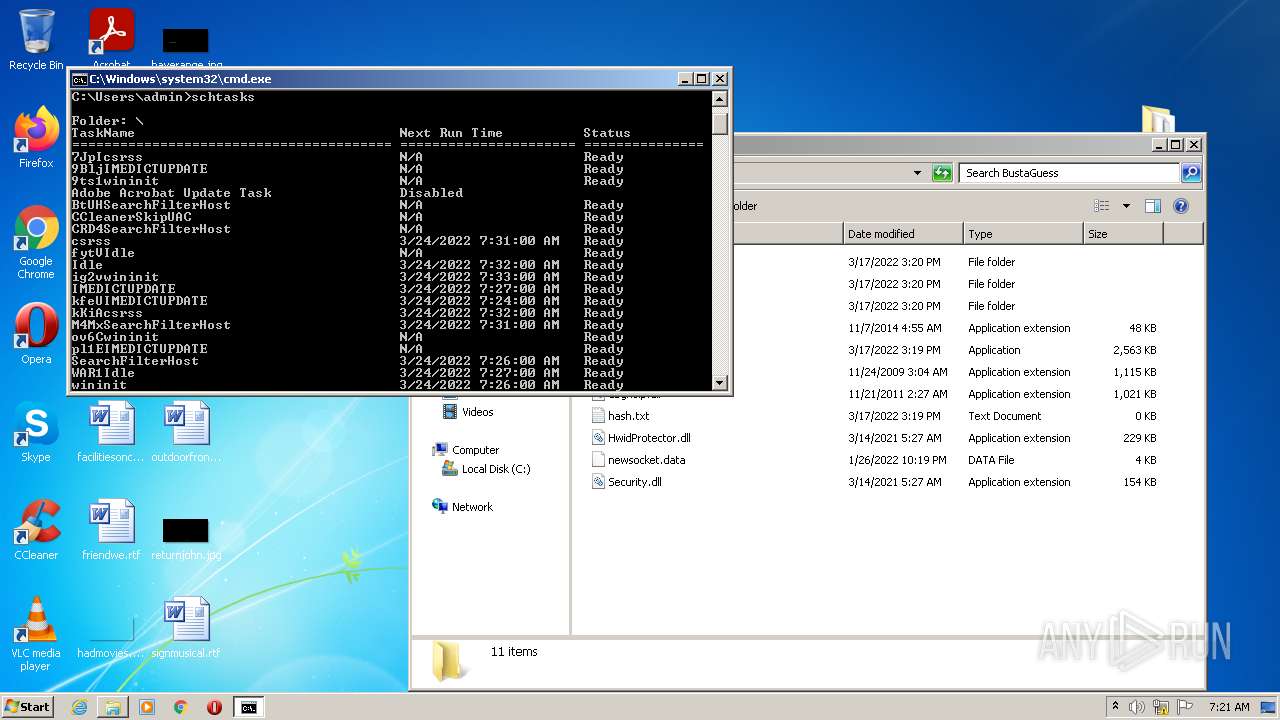The width and height of the screenshot is (1280, 720).
Task: Click the Chrome icon in the taskbar
Action: coord(181,707)
